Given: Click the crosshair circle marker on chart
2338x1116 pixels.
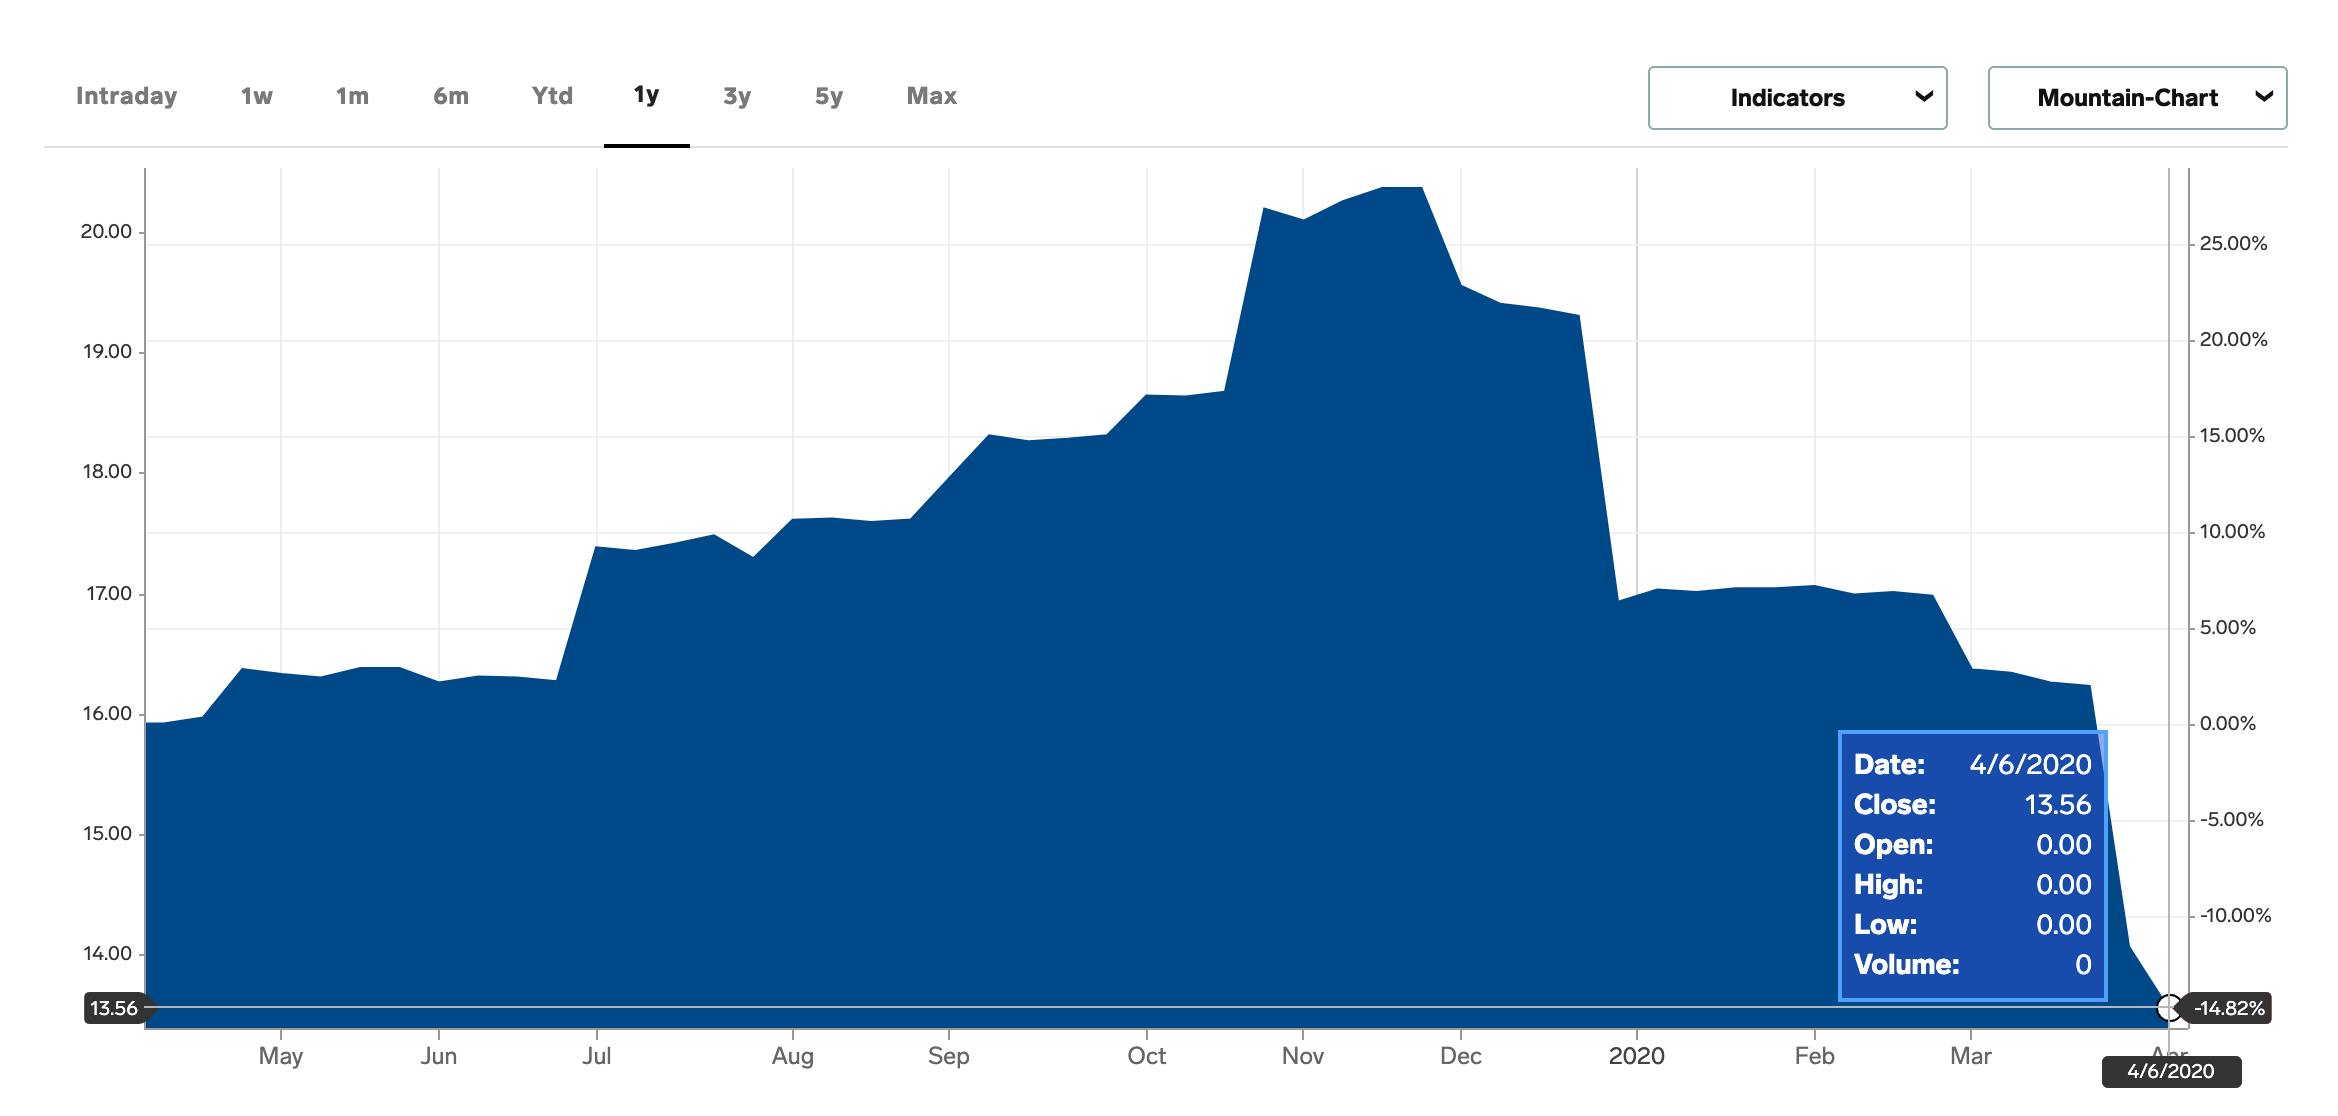Looking at the screenshot, I should tap(2169, 1007).
